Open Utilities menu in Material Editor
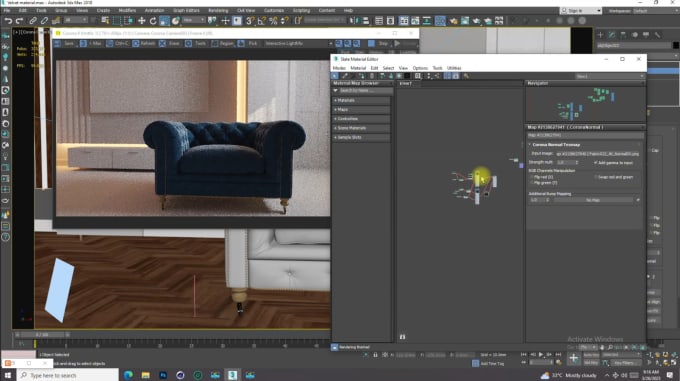 coord(454,68)
